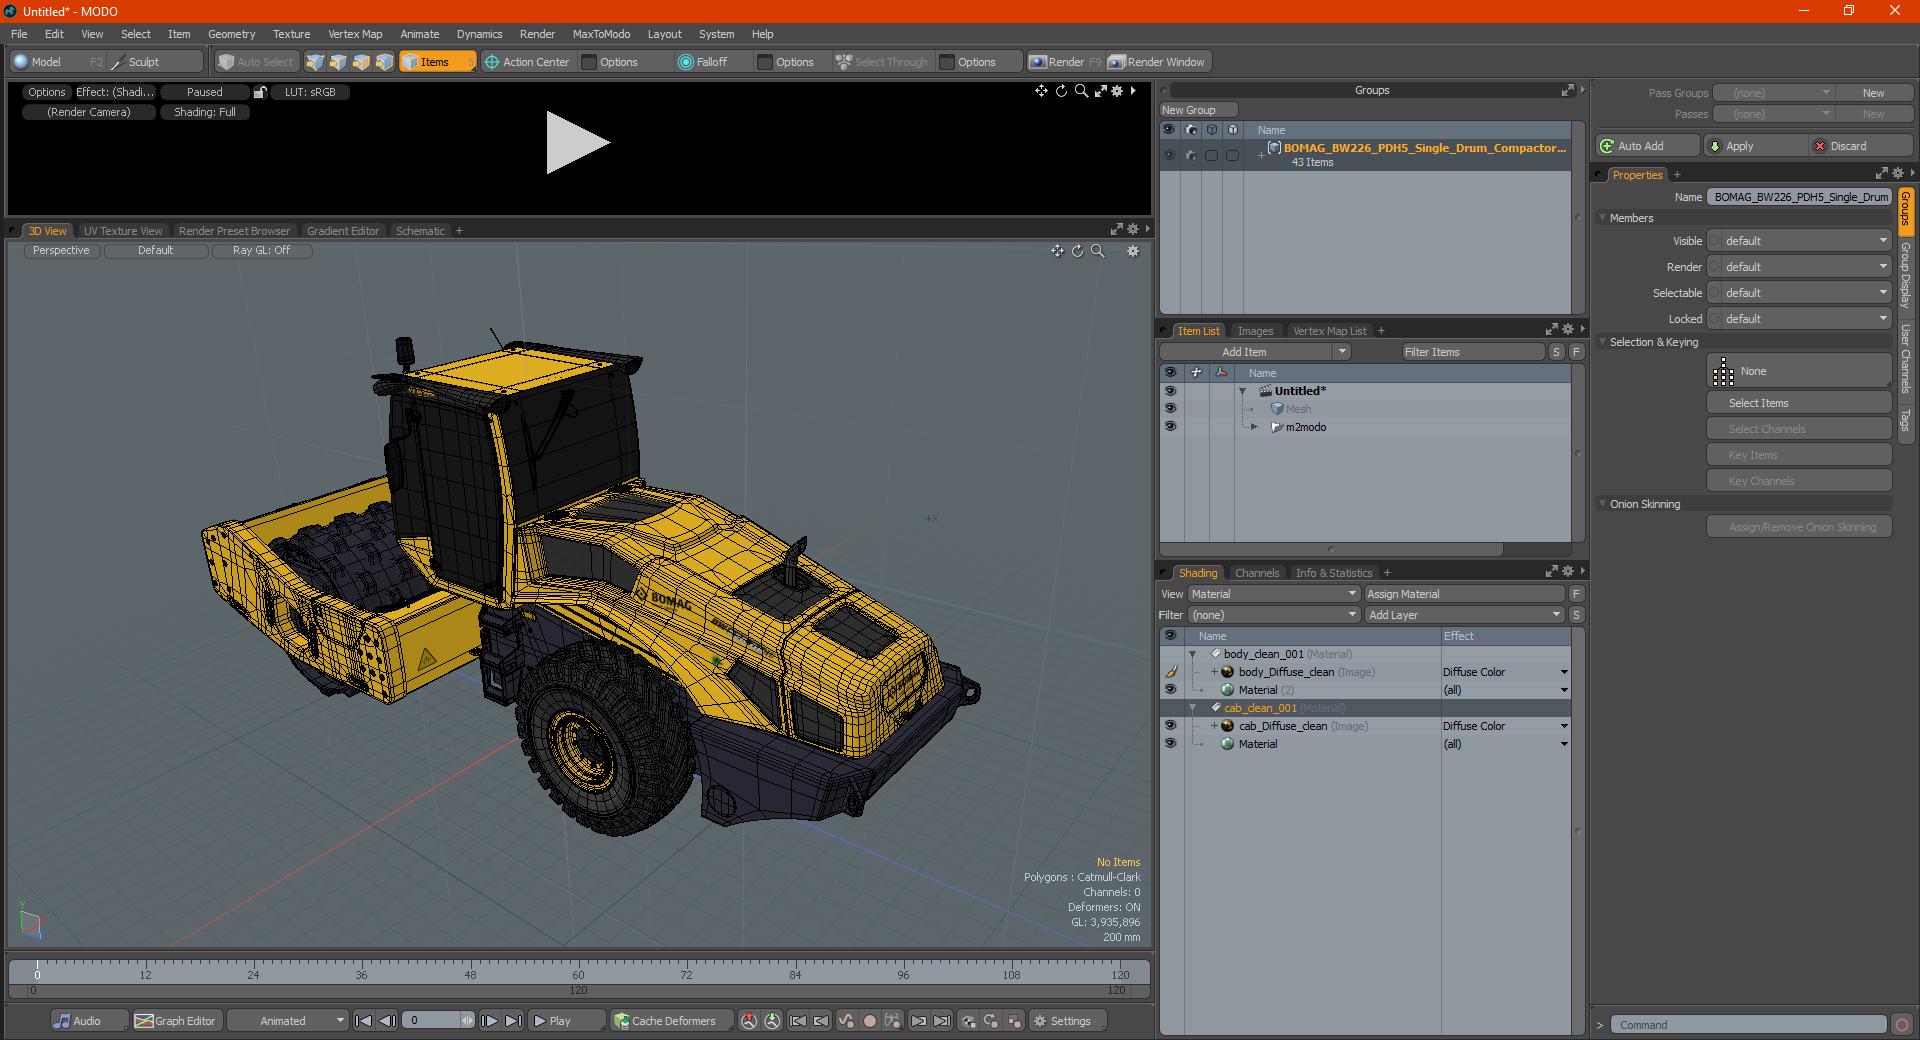
Task: Open 3D viewport gear options
Action: [x=1133, y=251]
